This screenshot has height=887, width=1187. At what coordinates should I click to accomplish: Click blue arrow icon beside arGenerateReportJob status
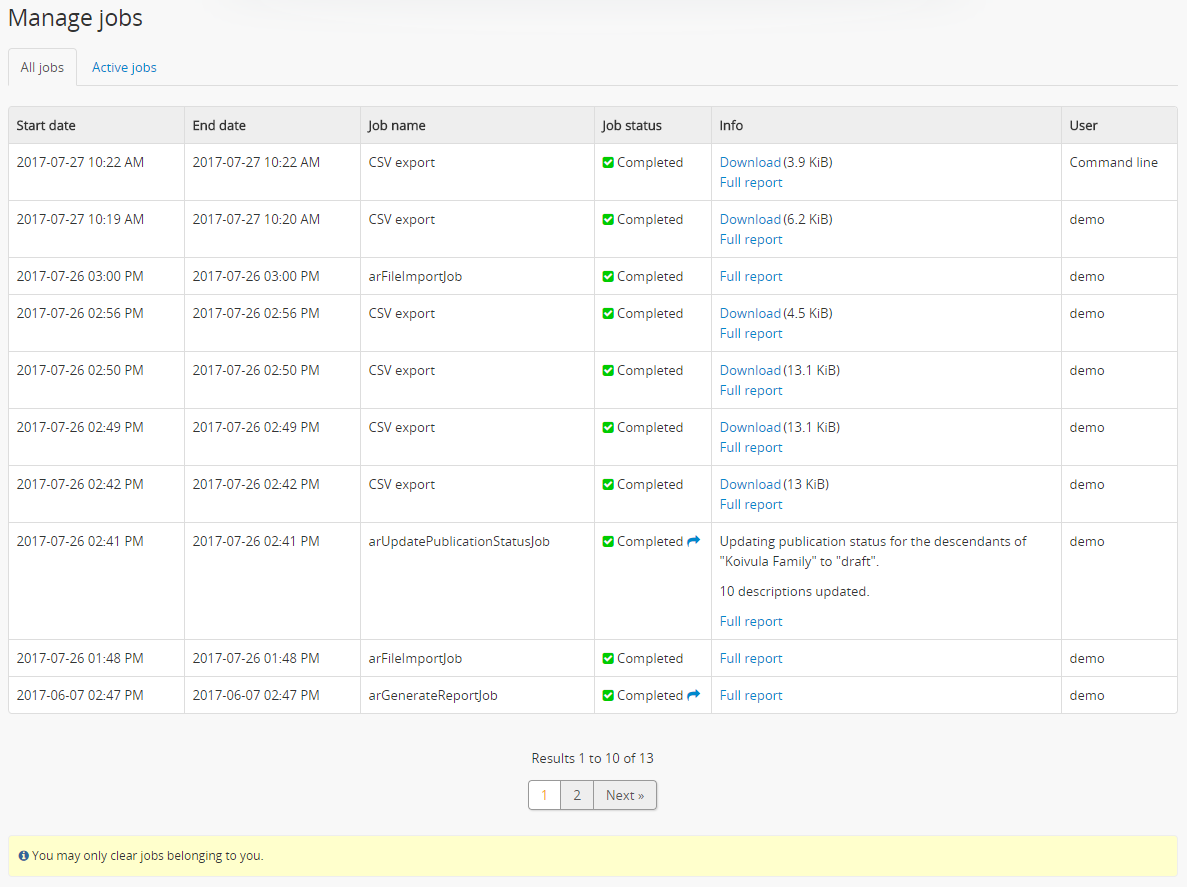[693, 695]
